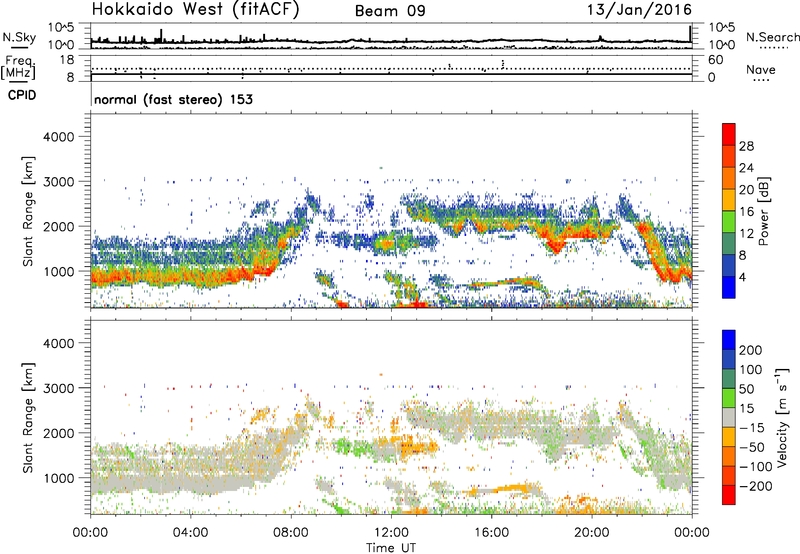800x554 pixels.
Task: Select the "N.Sky" axis label
Action: click(x=19, y=37)
